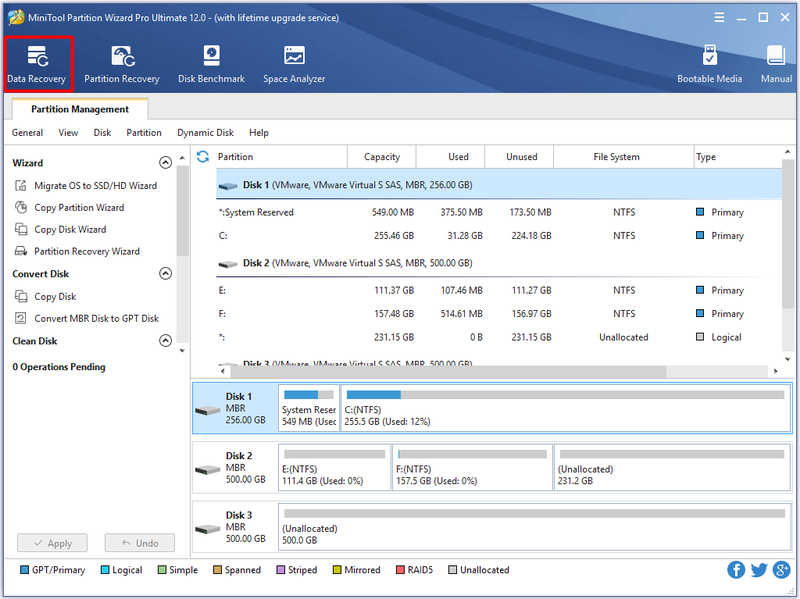This screenshot has width=800, height=599.
Task: Click the Undo button
Action: 140,543
